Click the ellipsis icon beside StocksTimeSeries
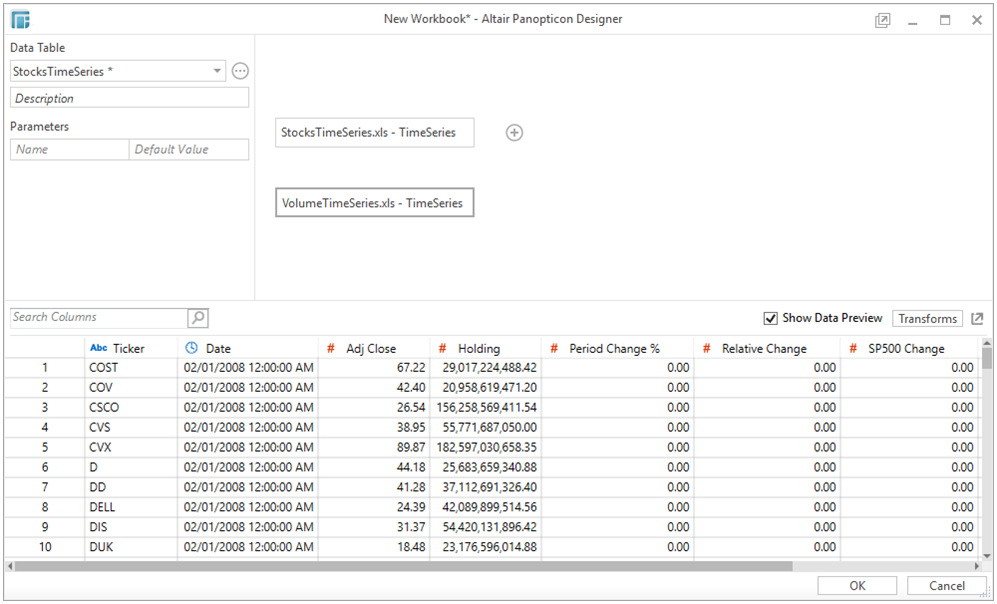The height and width of the screenshot is (604, 997). [x=240, y=71]
